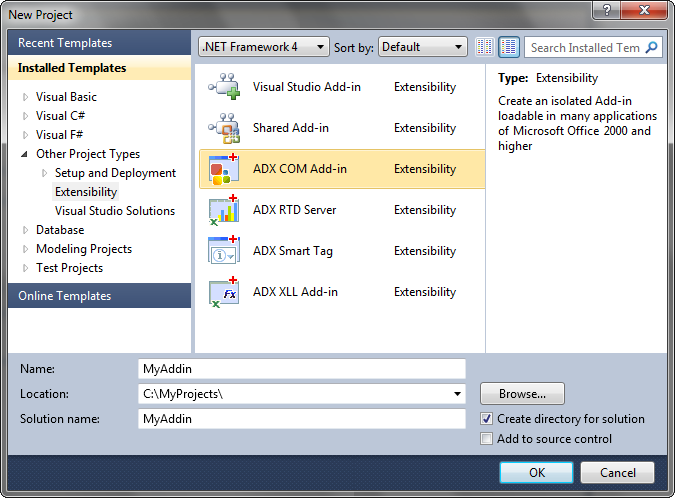The width and height of the screenshot is (675, 498).
Task: Click the 'Modeling Projects' tree label
Action: (x=84, y=249)
